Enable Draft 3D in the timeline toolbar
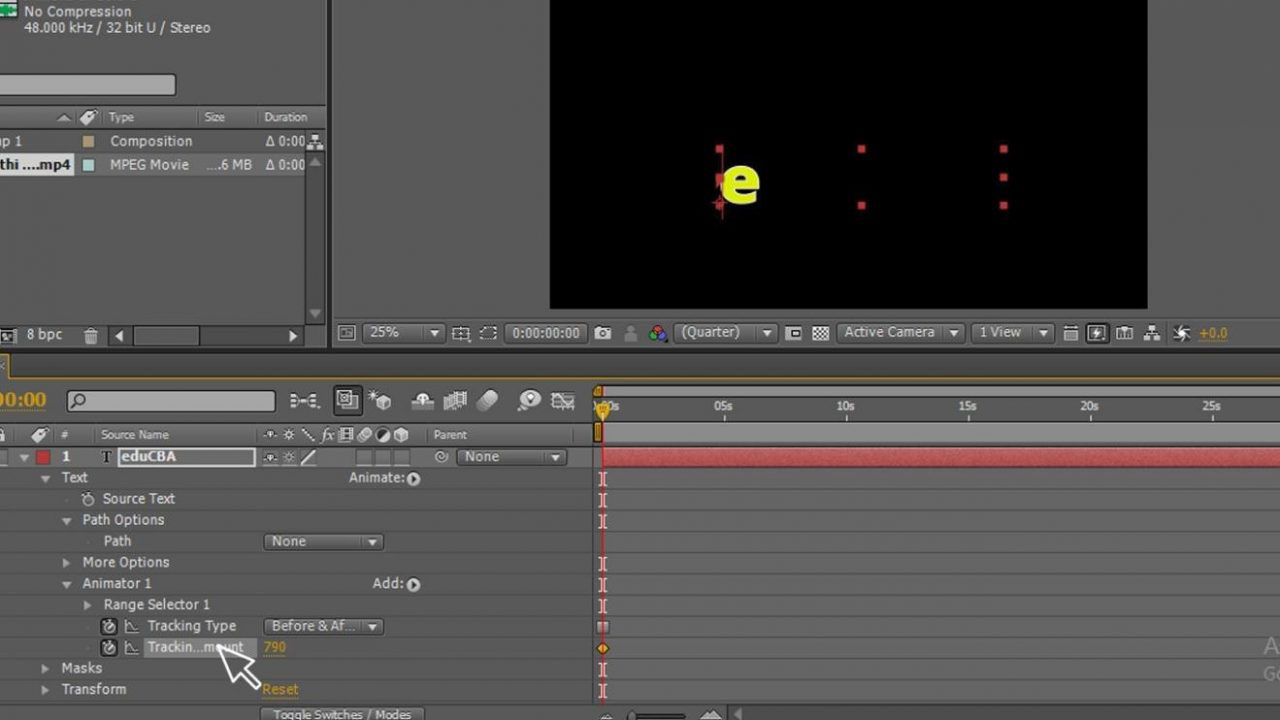The width and height of the screenshot is (1280, 720). point(382,400)
